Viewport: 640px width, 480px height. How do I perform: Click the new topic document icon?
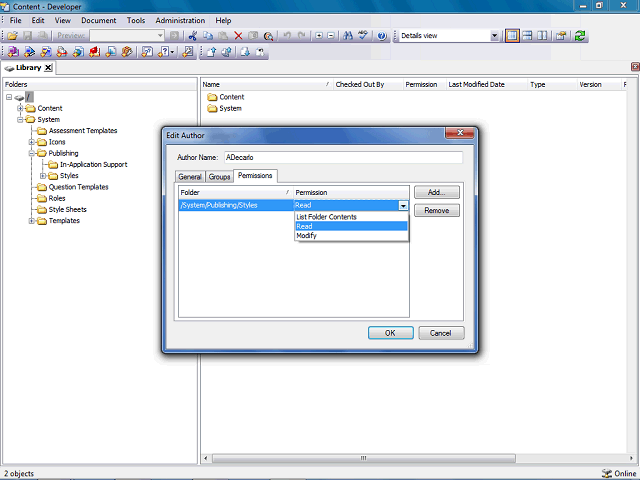[x=46, y=52]
